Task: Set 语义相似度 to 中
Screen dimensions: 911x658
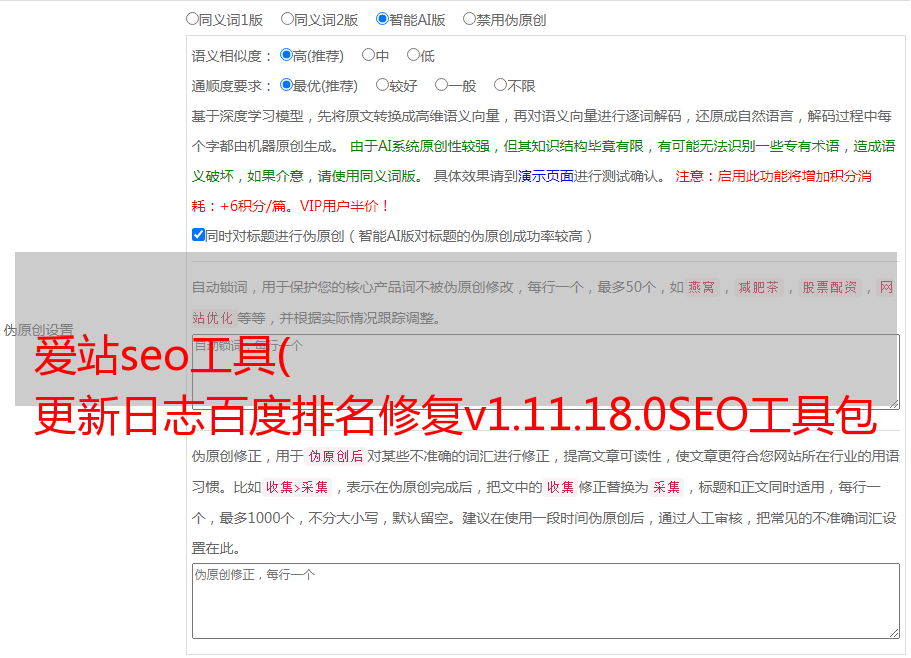Action: point(368,55)
